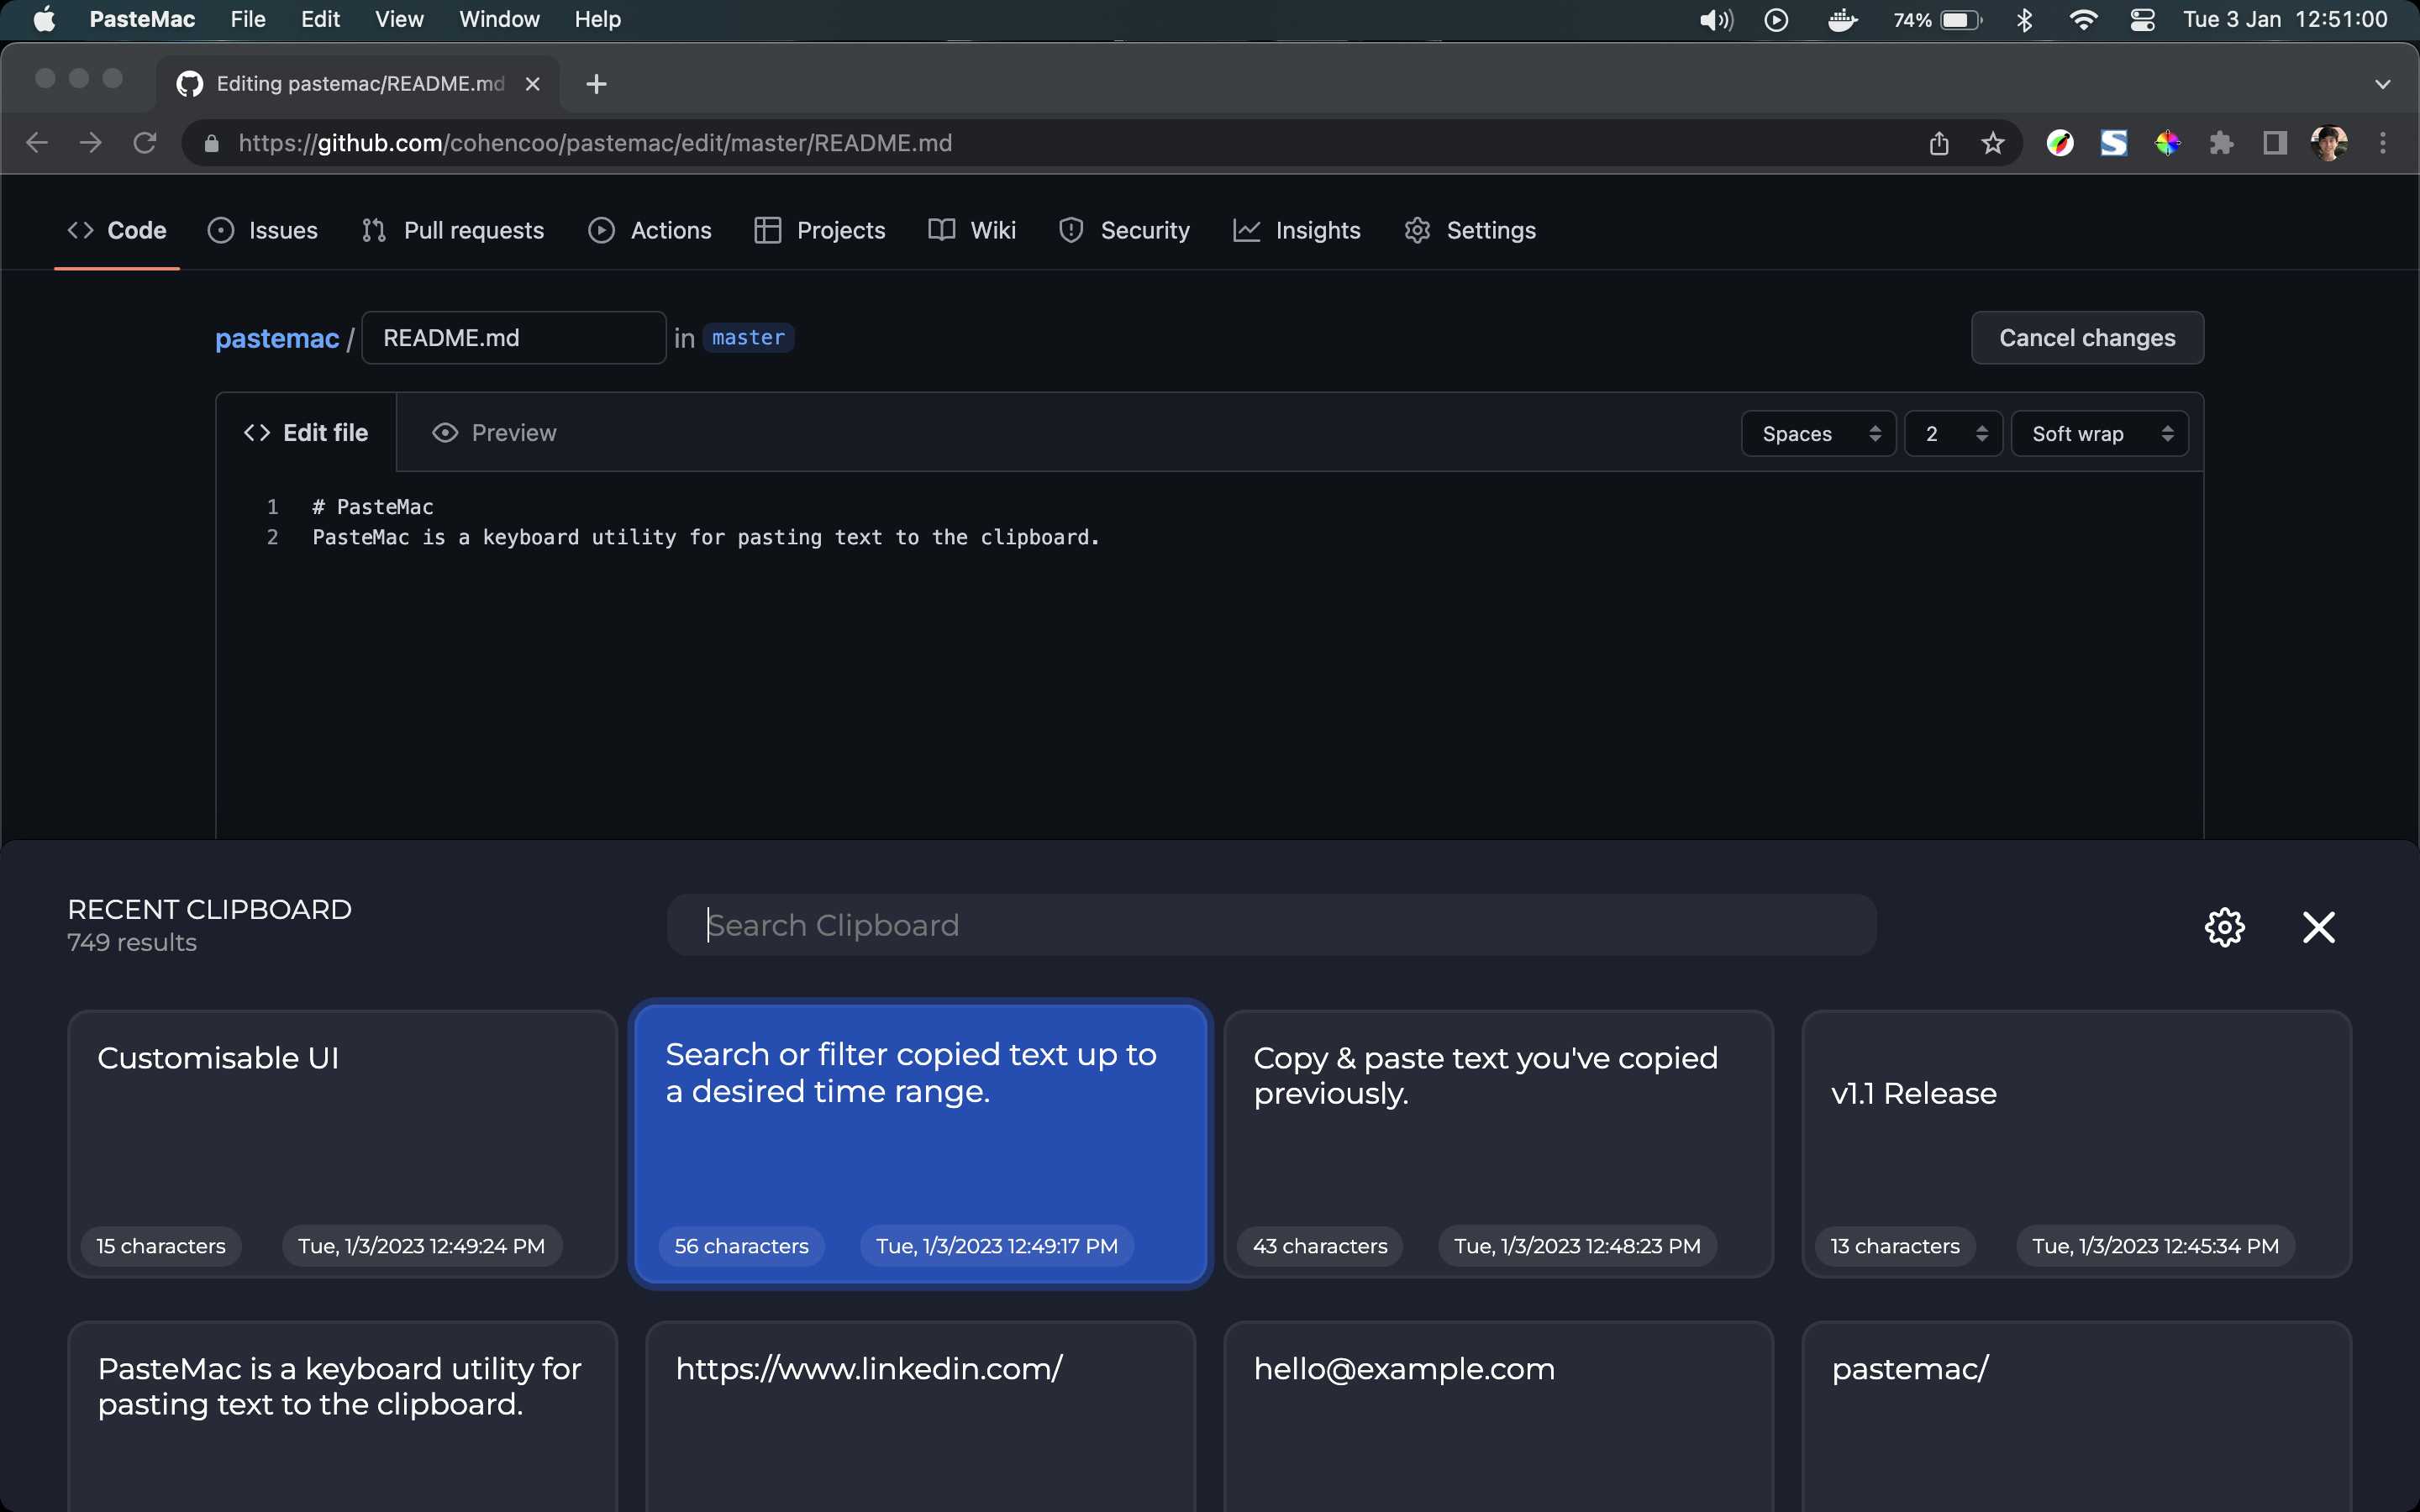Click the Search Clipboard field
Screen dimensions: 2420x1512
point(1271,925)
